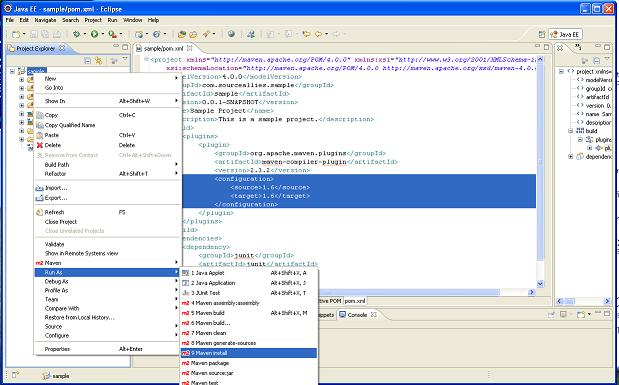Select 3 JUnit Test in submenu
Image resolution: width=619 pixels, height=385 pixels.
tap(249, 293)
